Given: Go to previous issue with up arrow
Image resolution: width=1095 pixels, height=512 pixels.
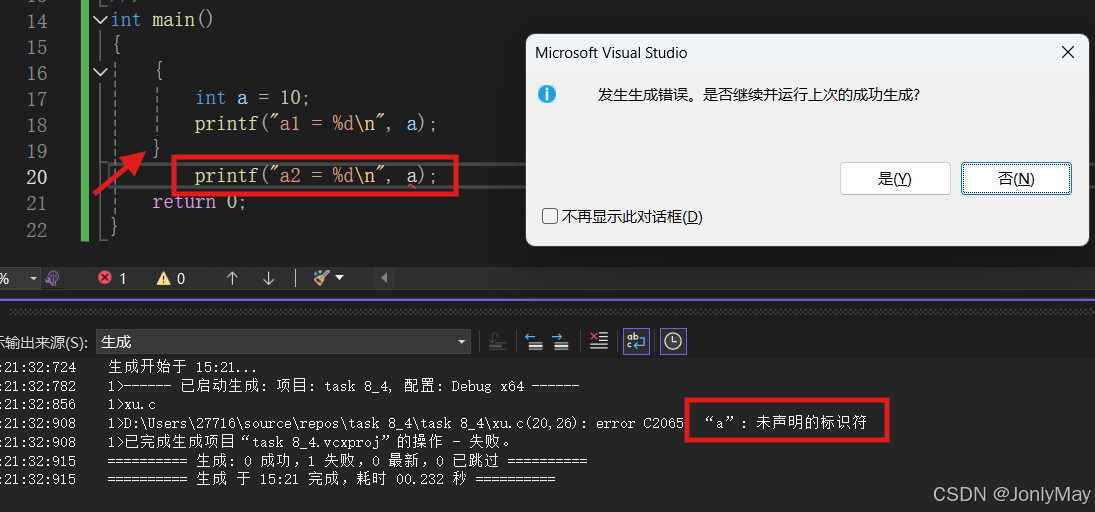Looking at the screenshot, I should pos(233,278).
